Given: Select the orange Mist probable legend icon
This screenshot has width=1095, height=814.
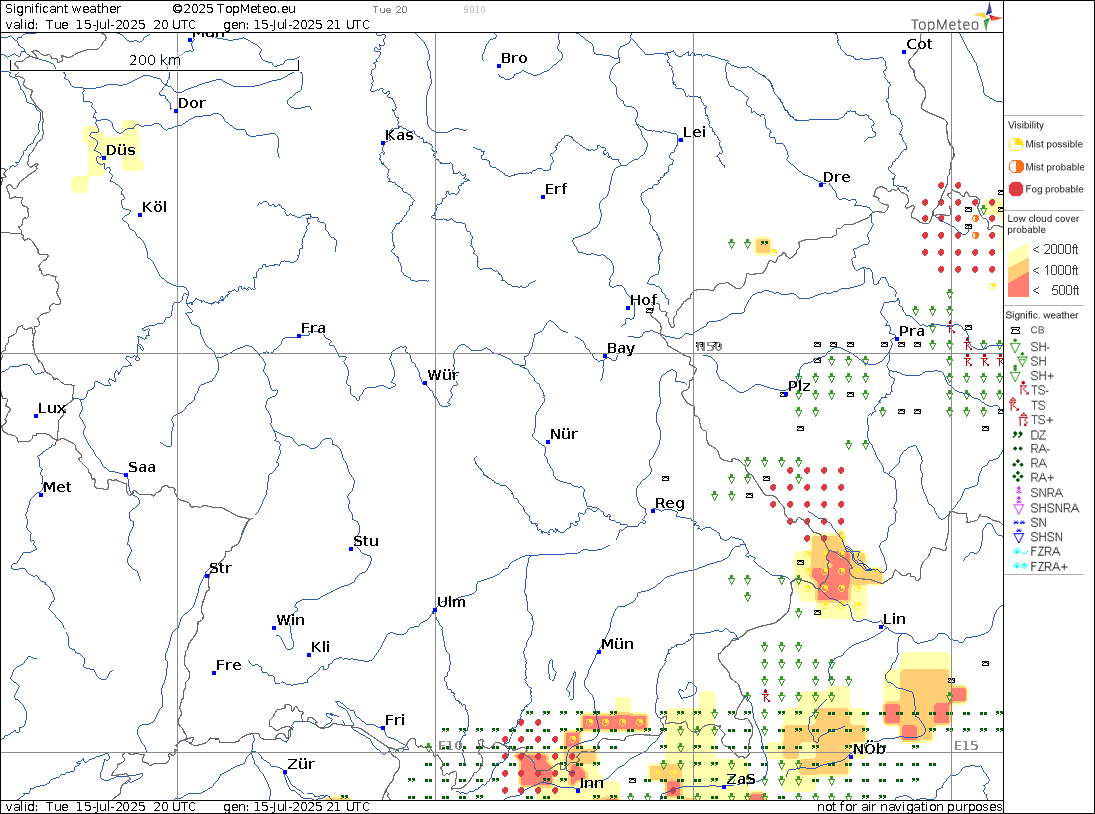Looking at the screenshot, I should [x=1015, y=167].
